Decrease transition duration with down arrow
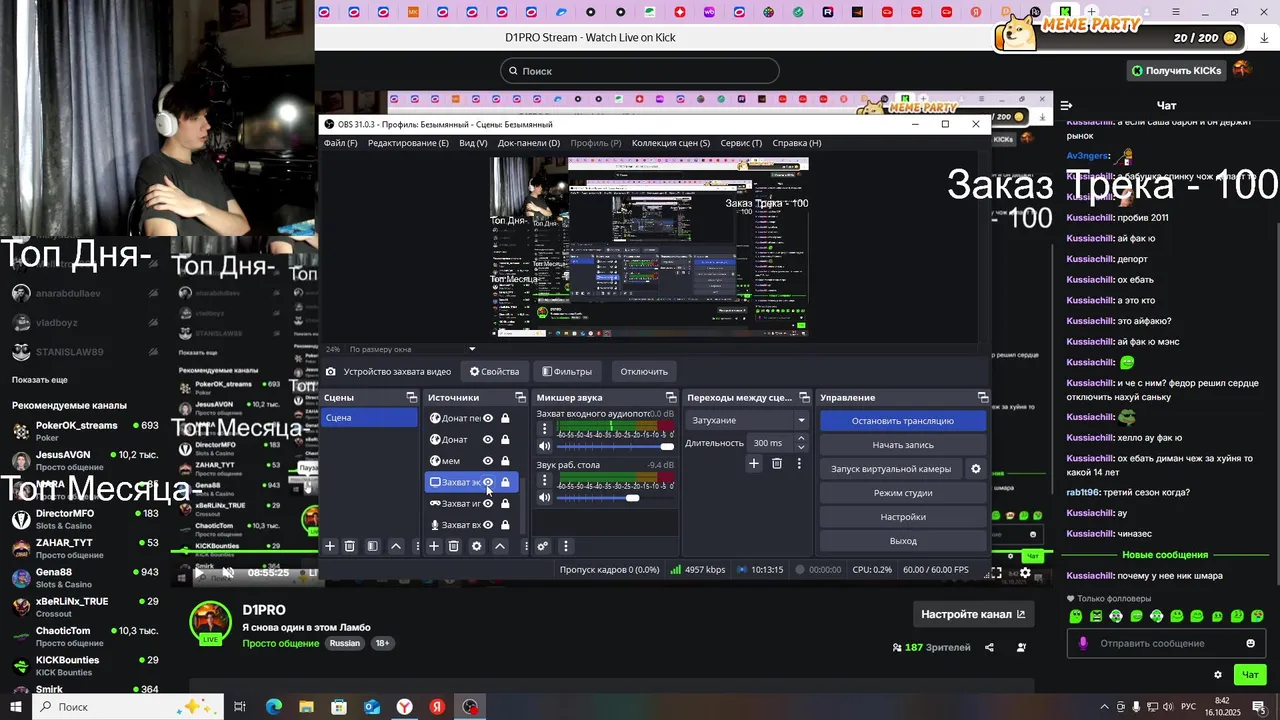 800,447
